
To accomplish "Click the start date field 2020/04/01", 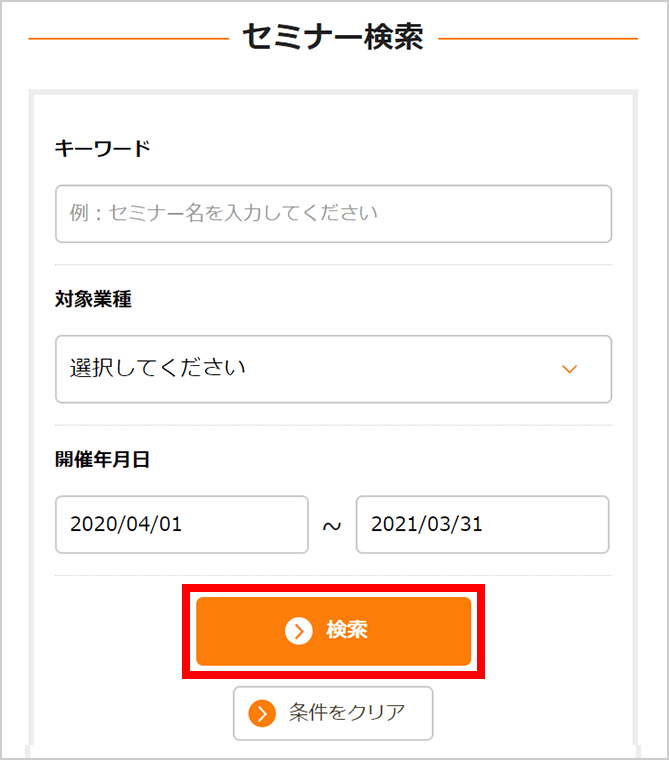I will [182, 524].
